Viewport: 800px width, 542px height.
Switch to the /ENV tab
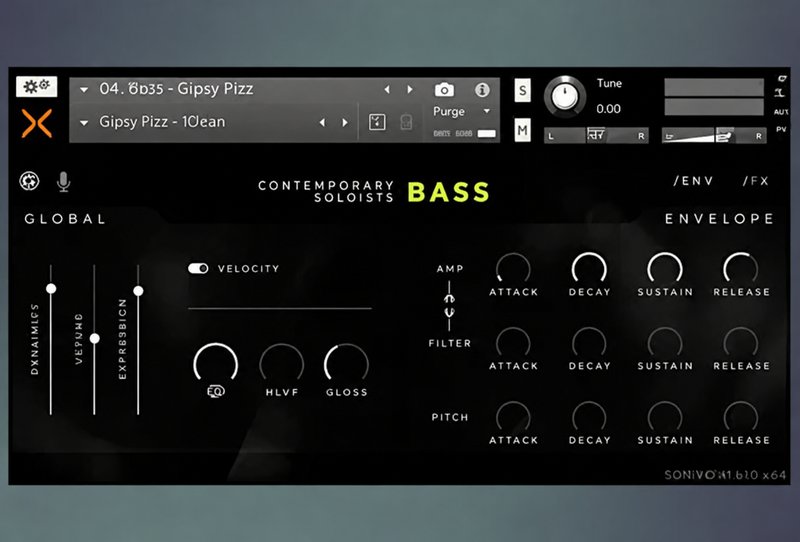point(693,181)
